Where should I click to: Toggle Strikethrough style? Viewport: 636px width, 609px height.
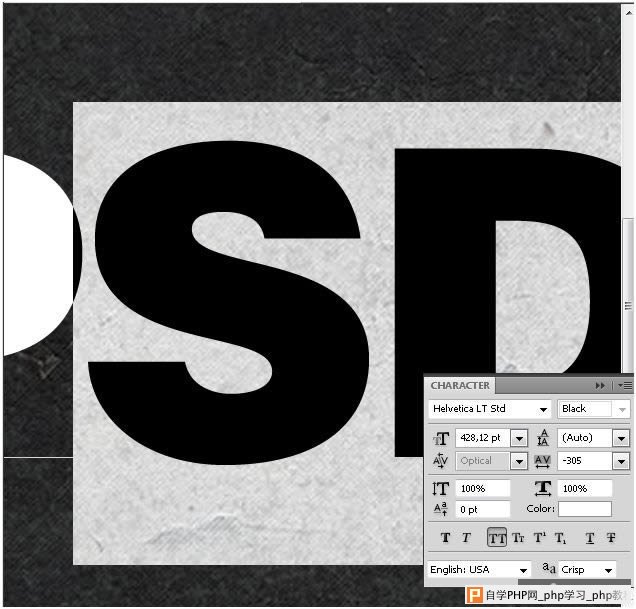tap(611, 538)
